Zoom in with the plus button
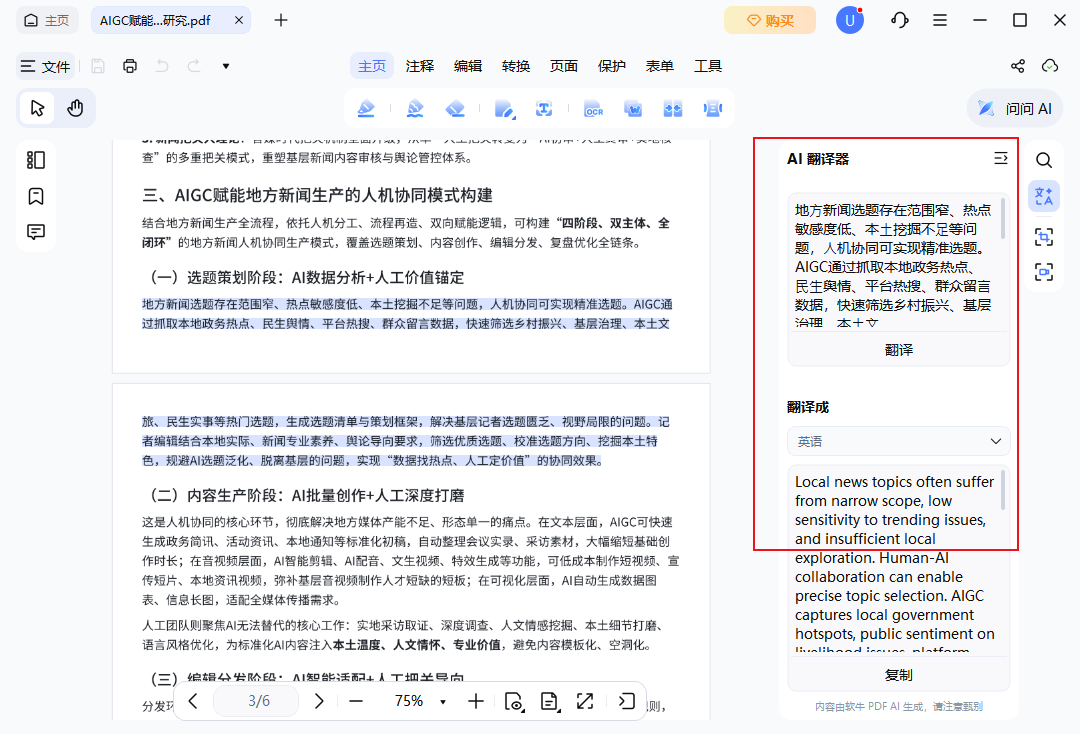This screenshot has height=734, width=1080. [x=475, y=701]
